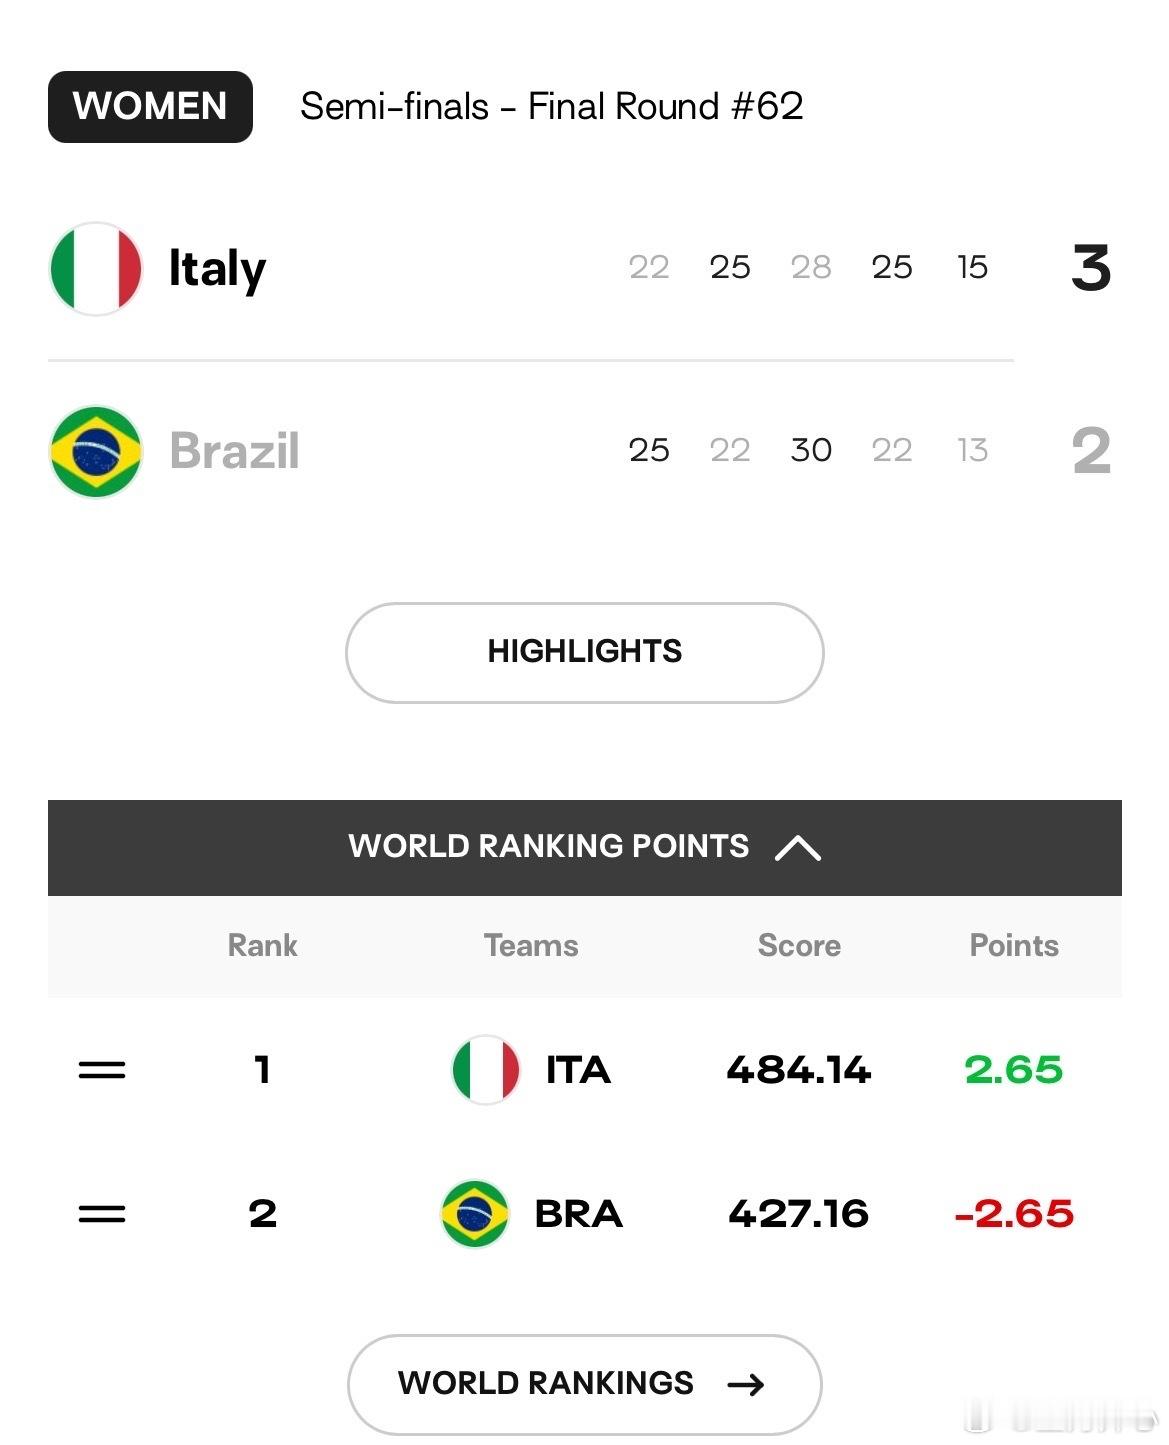This screenshot has height=1445, width=1169.
Task: Click the ITA flag in ranking table
Action: tap(486, 1070)
